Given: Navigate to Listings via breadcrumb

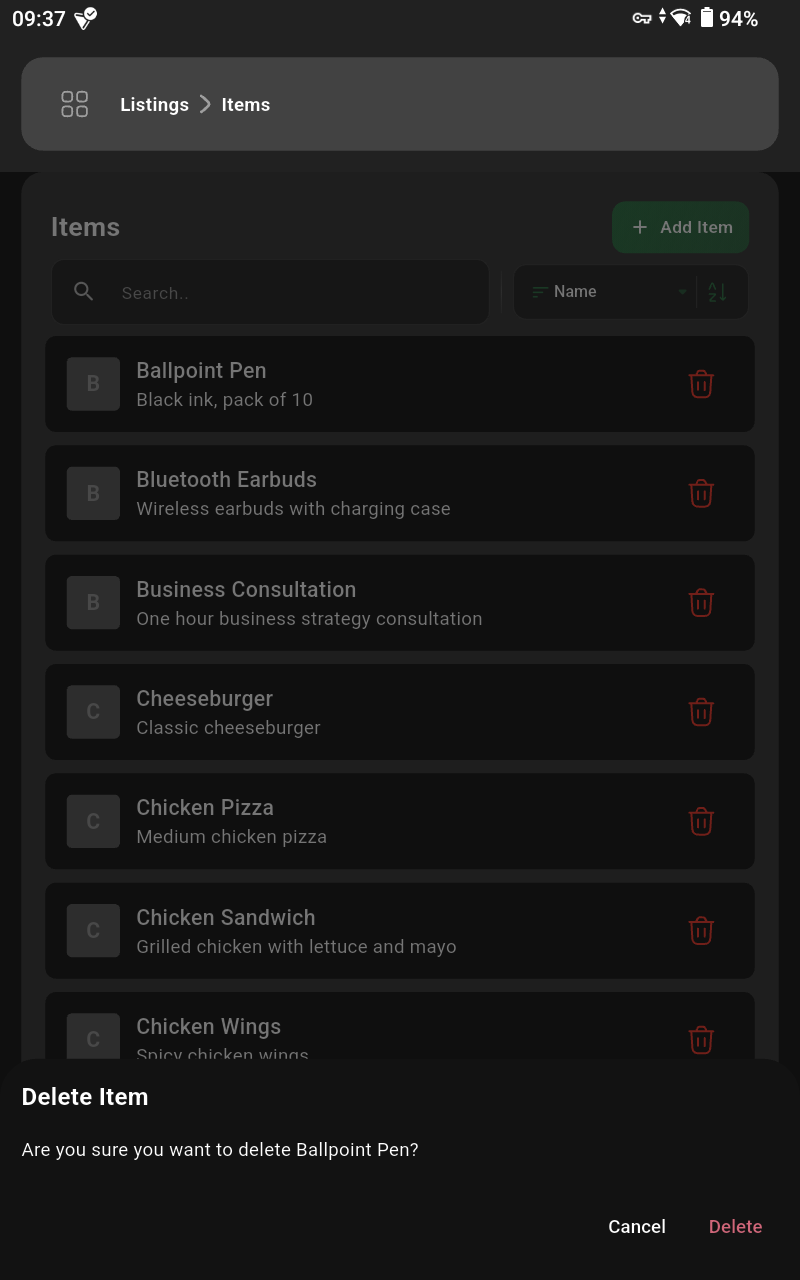Looking at the screenshot, I should 154,104.
